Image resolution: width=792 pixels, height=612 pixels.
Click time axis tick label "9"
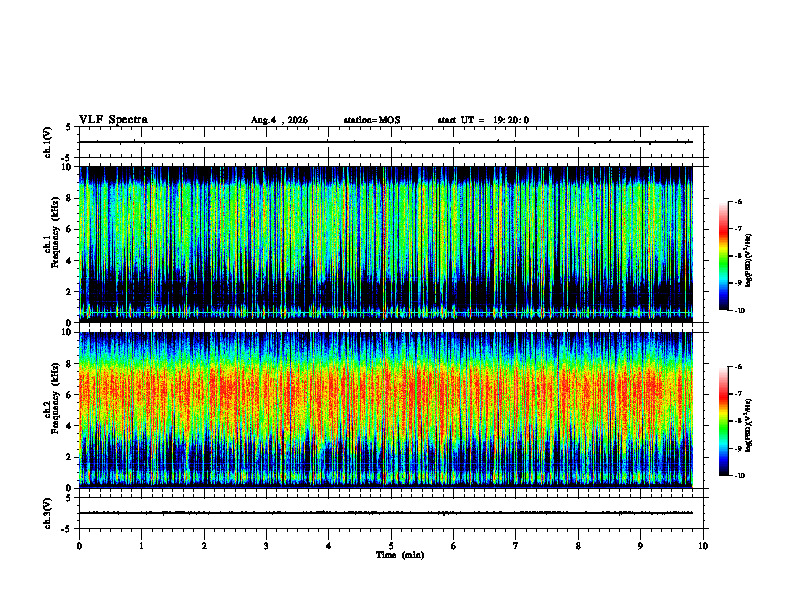coord(640,546)
